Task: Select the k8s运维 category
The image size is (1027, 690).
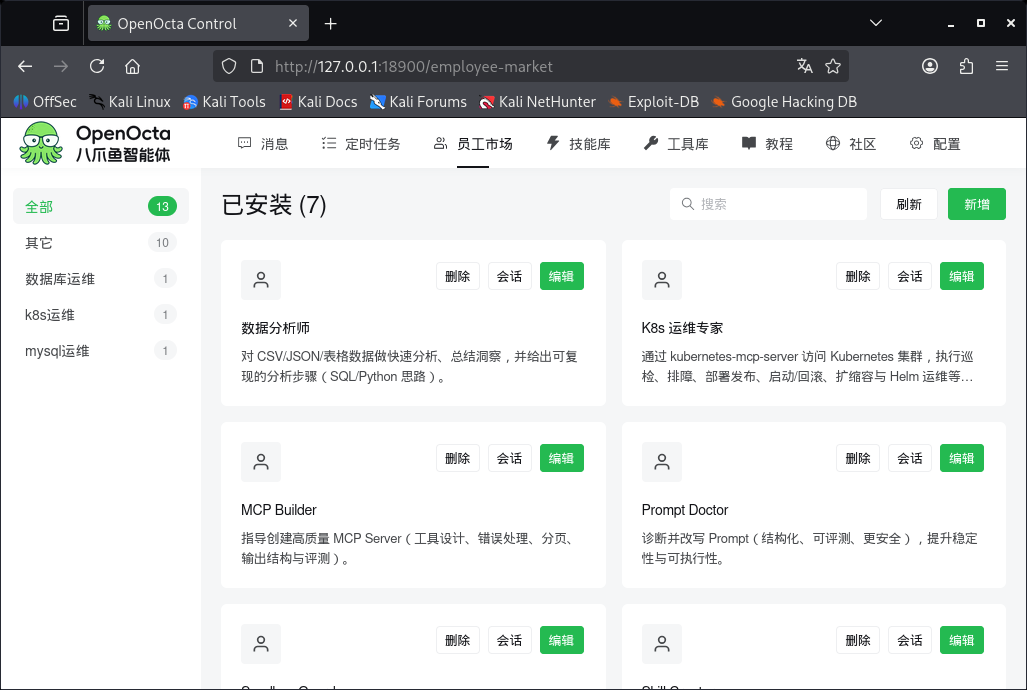Action: click(101, 315)
